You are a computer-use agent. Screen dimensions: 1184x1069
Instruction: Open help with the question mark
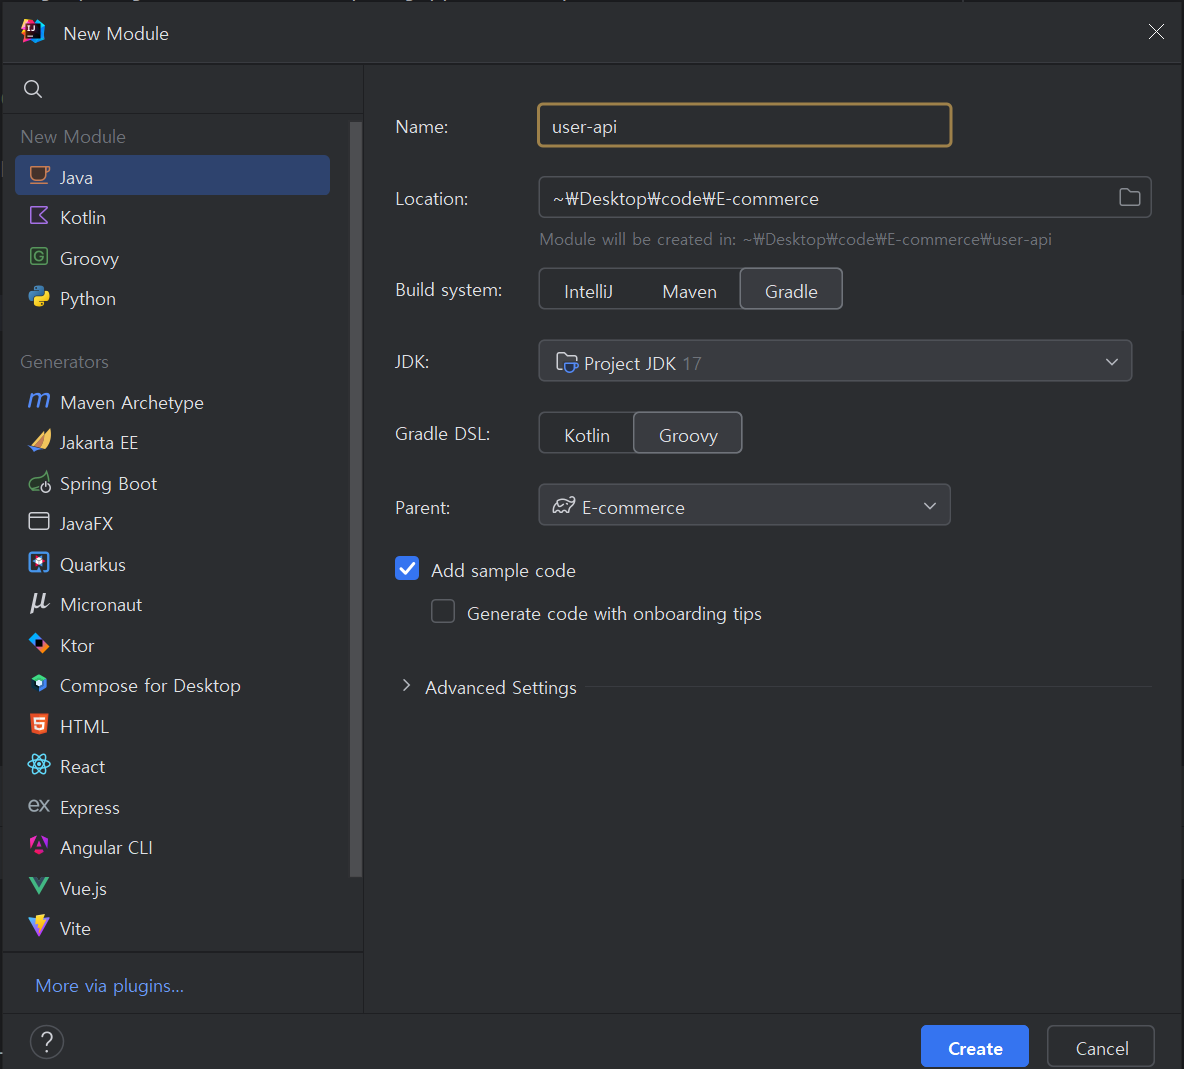pyautogui.click(x=47, y=1043)
